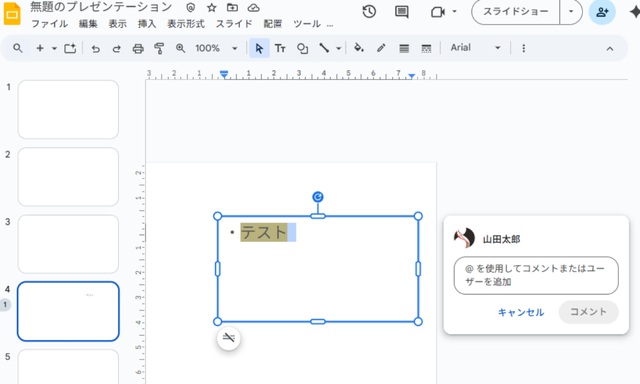The width and height of the screenshot is (640, 384).
Task: Select slide 4 thumbnail
Action: coord(68,311)
